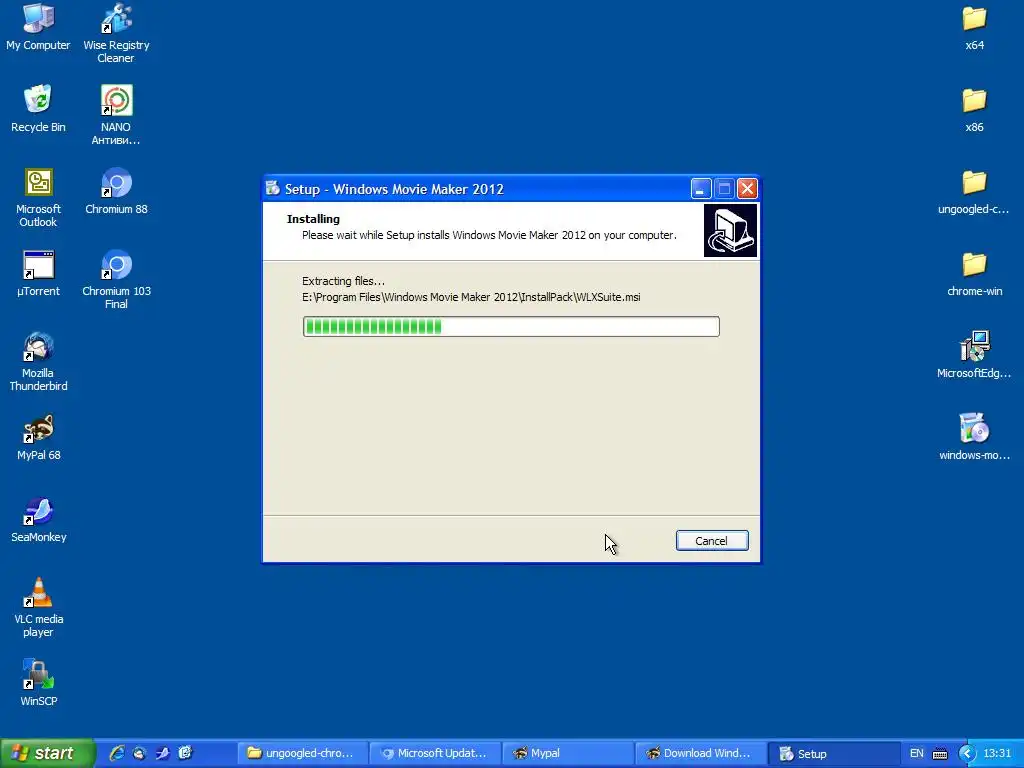Switch to Download Wind... taskbar button
This screenshot has height=768, width=1024.
coord(700,753)
